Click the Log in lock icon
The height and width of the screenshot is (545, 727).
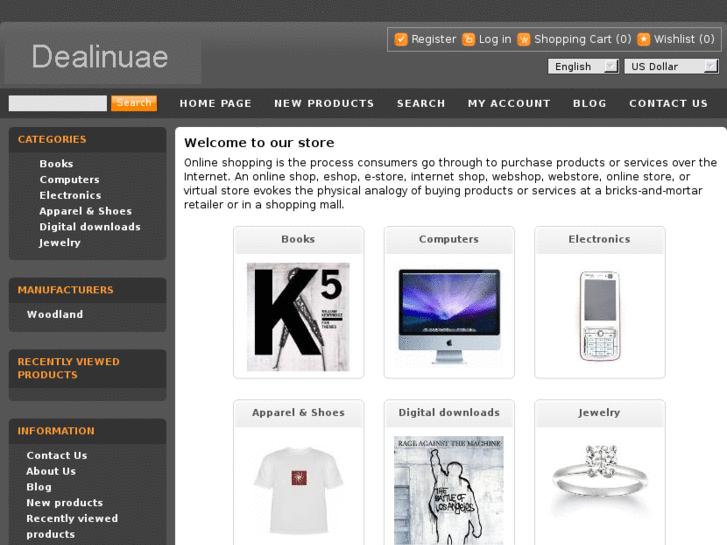click(468, 39)
